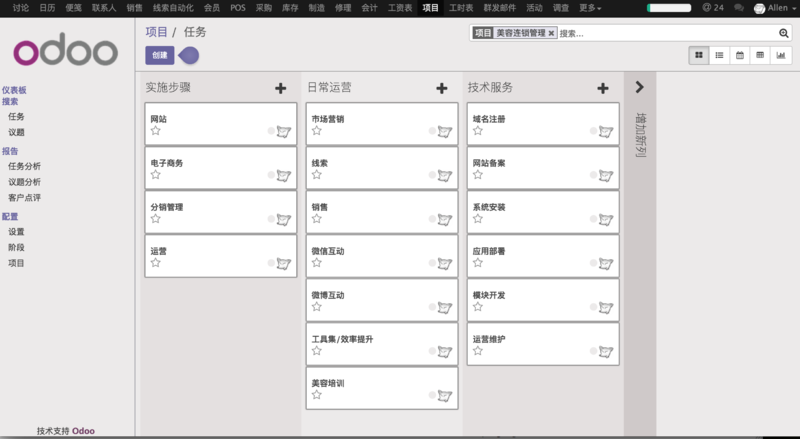The image size is (800, 439).
Task: Open the 销售 menu
Action: 134,8
